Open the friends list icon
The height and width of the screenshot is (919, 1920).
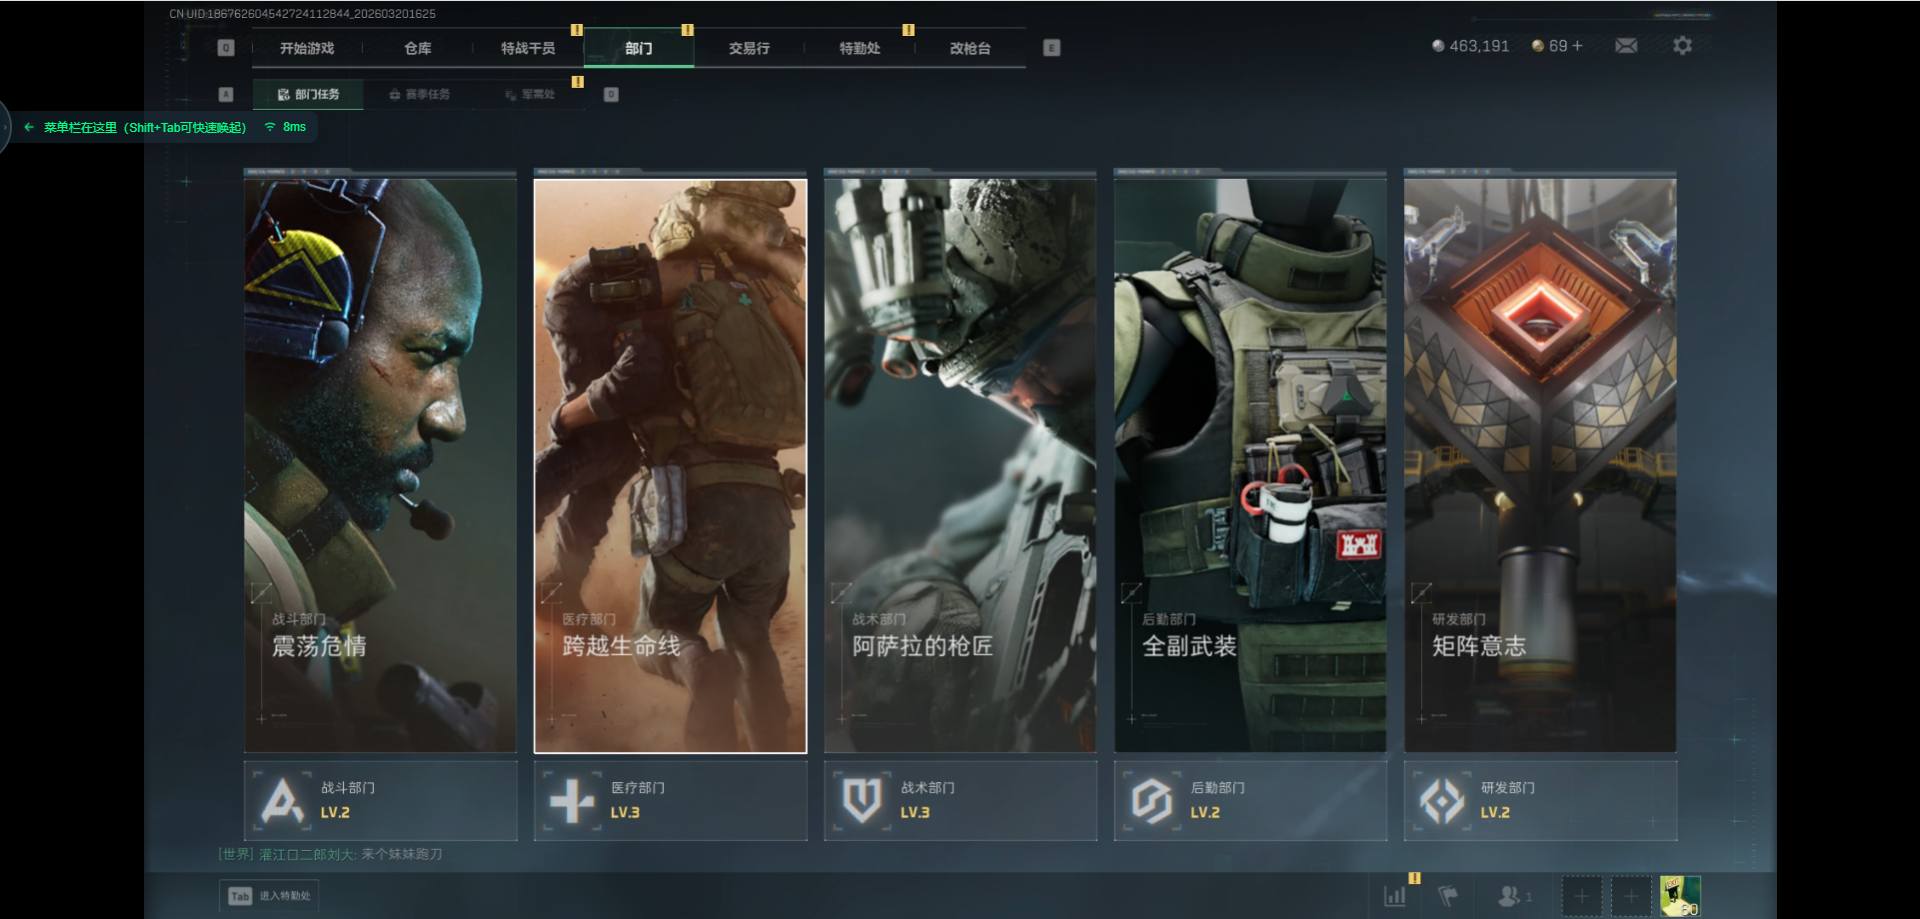[1510, 896]
